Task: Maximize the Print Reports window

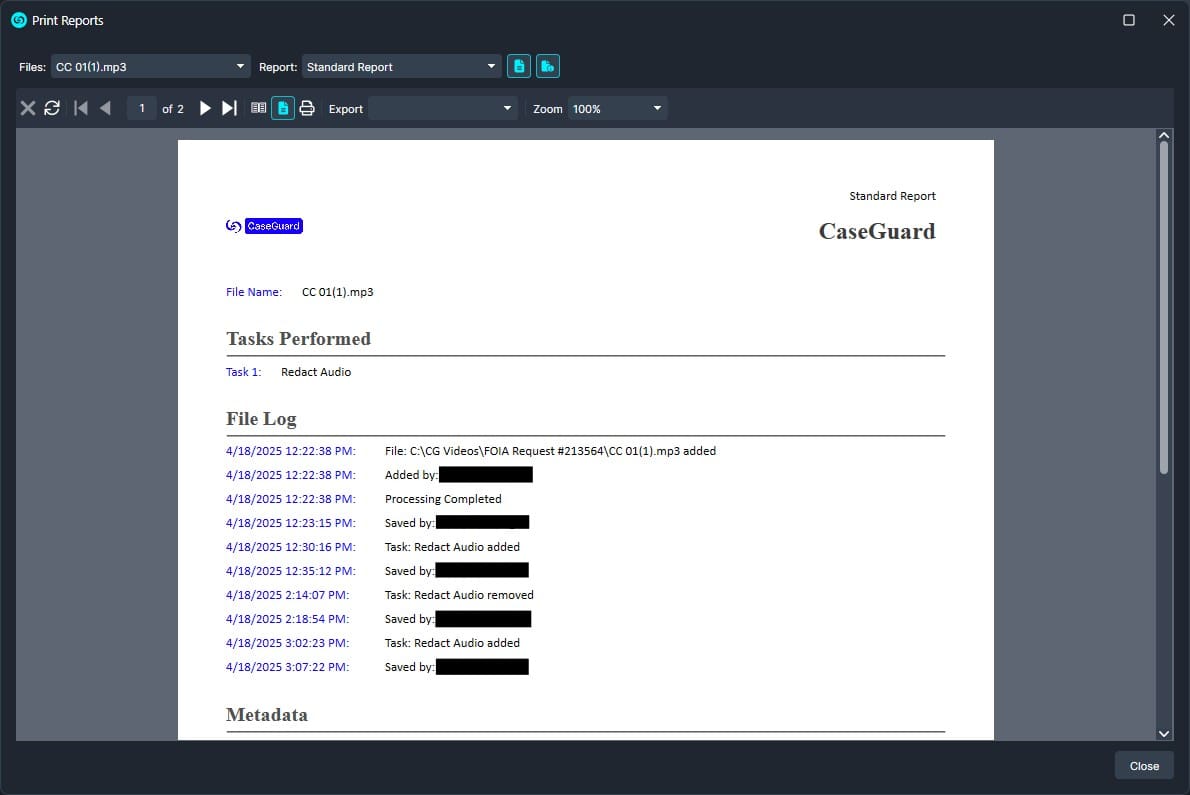Action: pyautogui.click(x=1129, y=20)
